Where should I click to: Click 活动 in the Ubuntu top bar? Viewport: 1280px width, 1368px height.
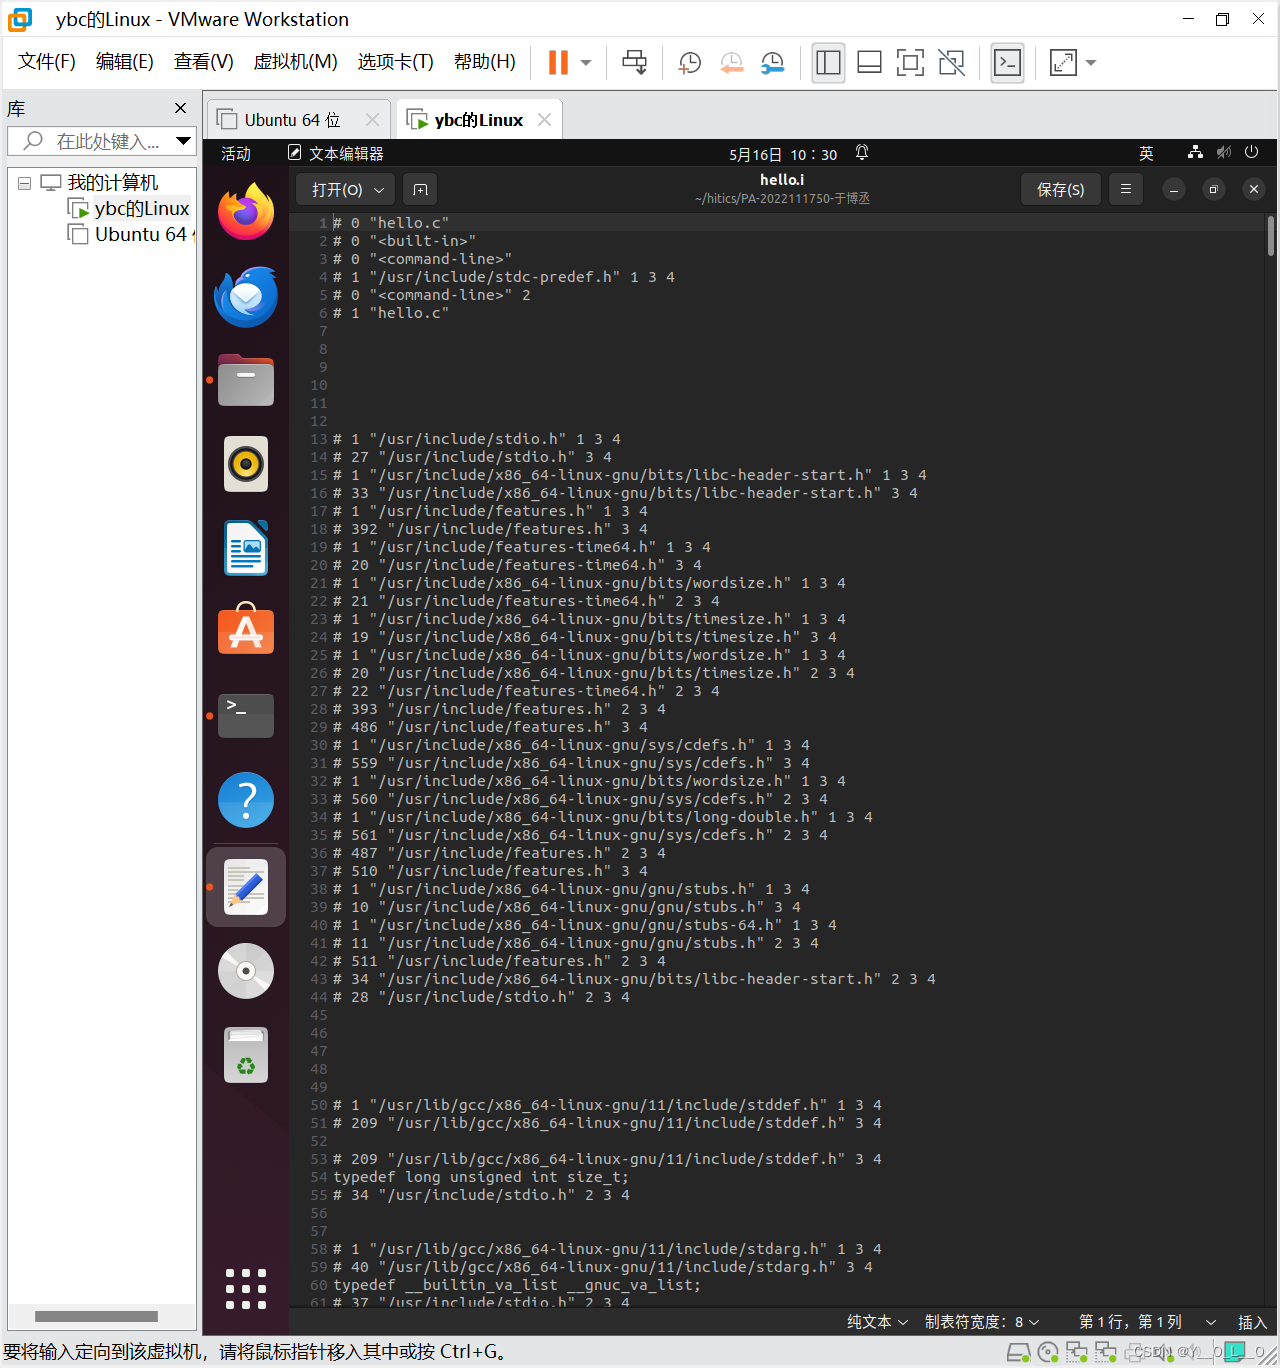236,154
